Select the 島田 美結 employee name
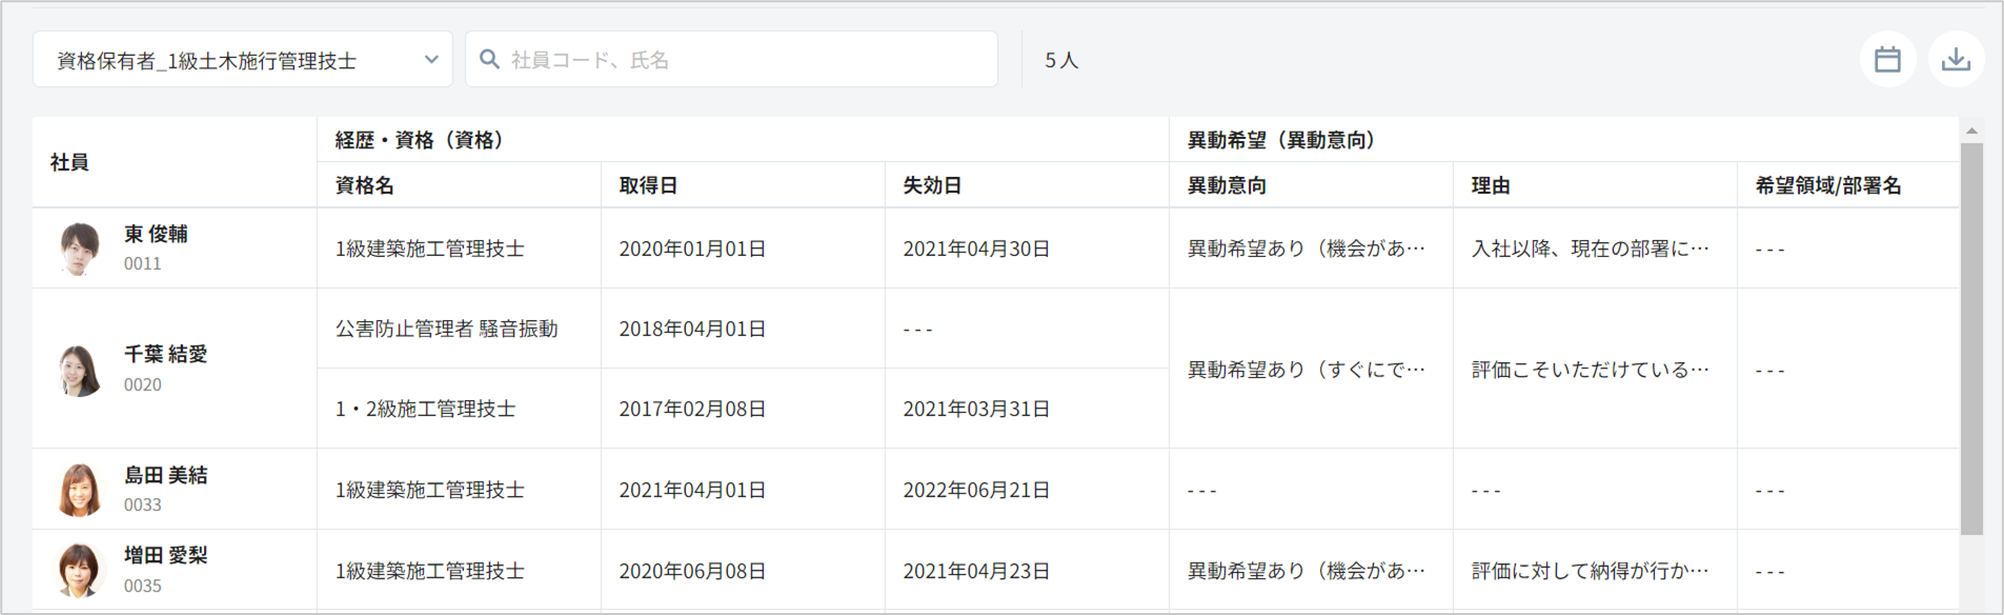The height and width of the screenshot is (615, 2004). (x=166, y=475)
